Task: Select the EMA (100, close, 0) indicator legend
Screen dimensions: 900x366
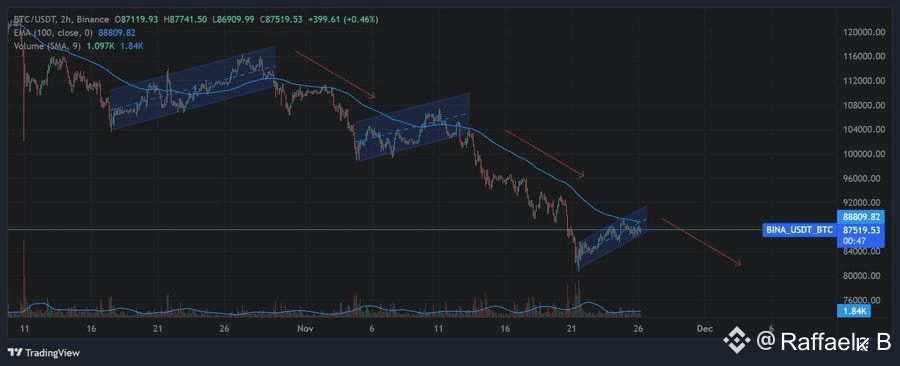Action: 53,33
